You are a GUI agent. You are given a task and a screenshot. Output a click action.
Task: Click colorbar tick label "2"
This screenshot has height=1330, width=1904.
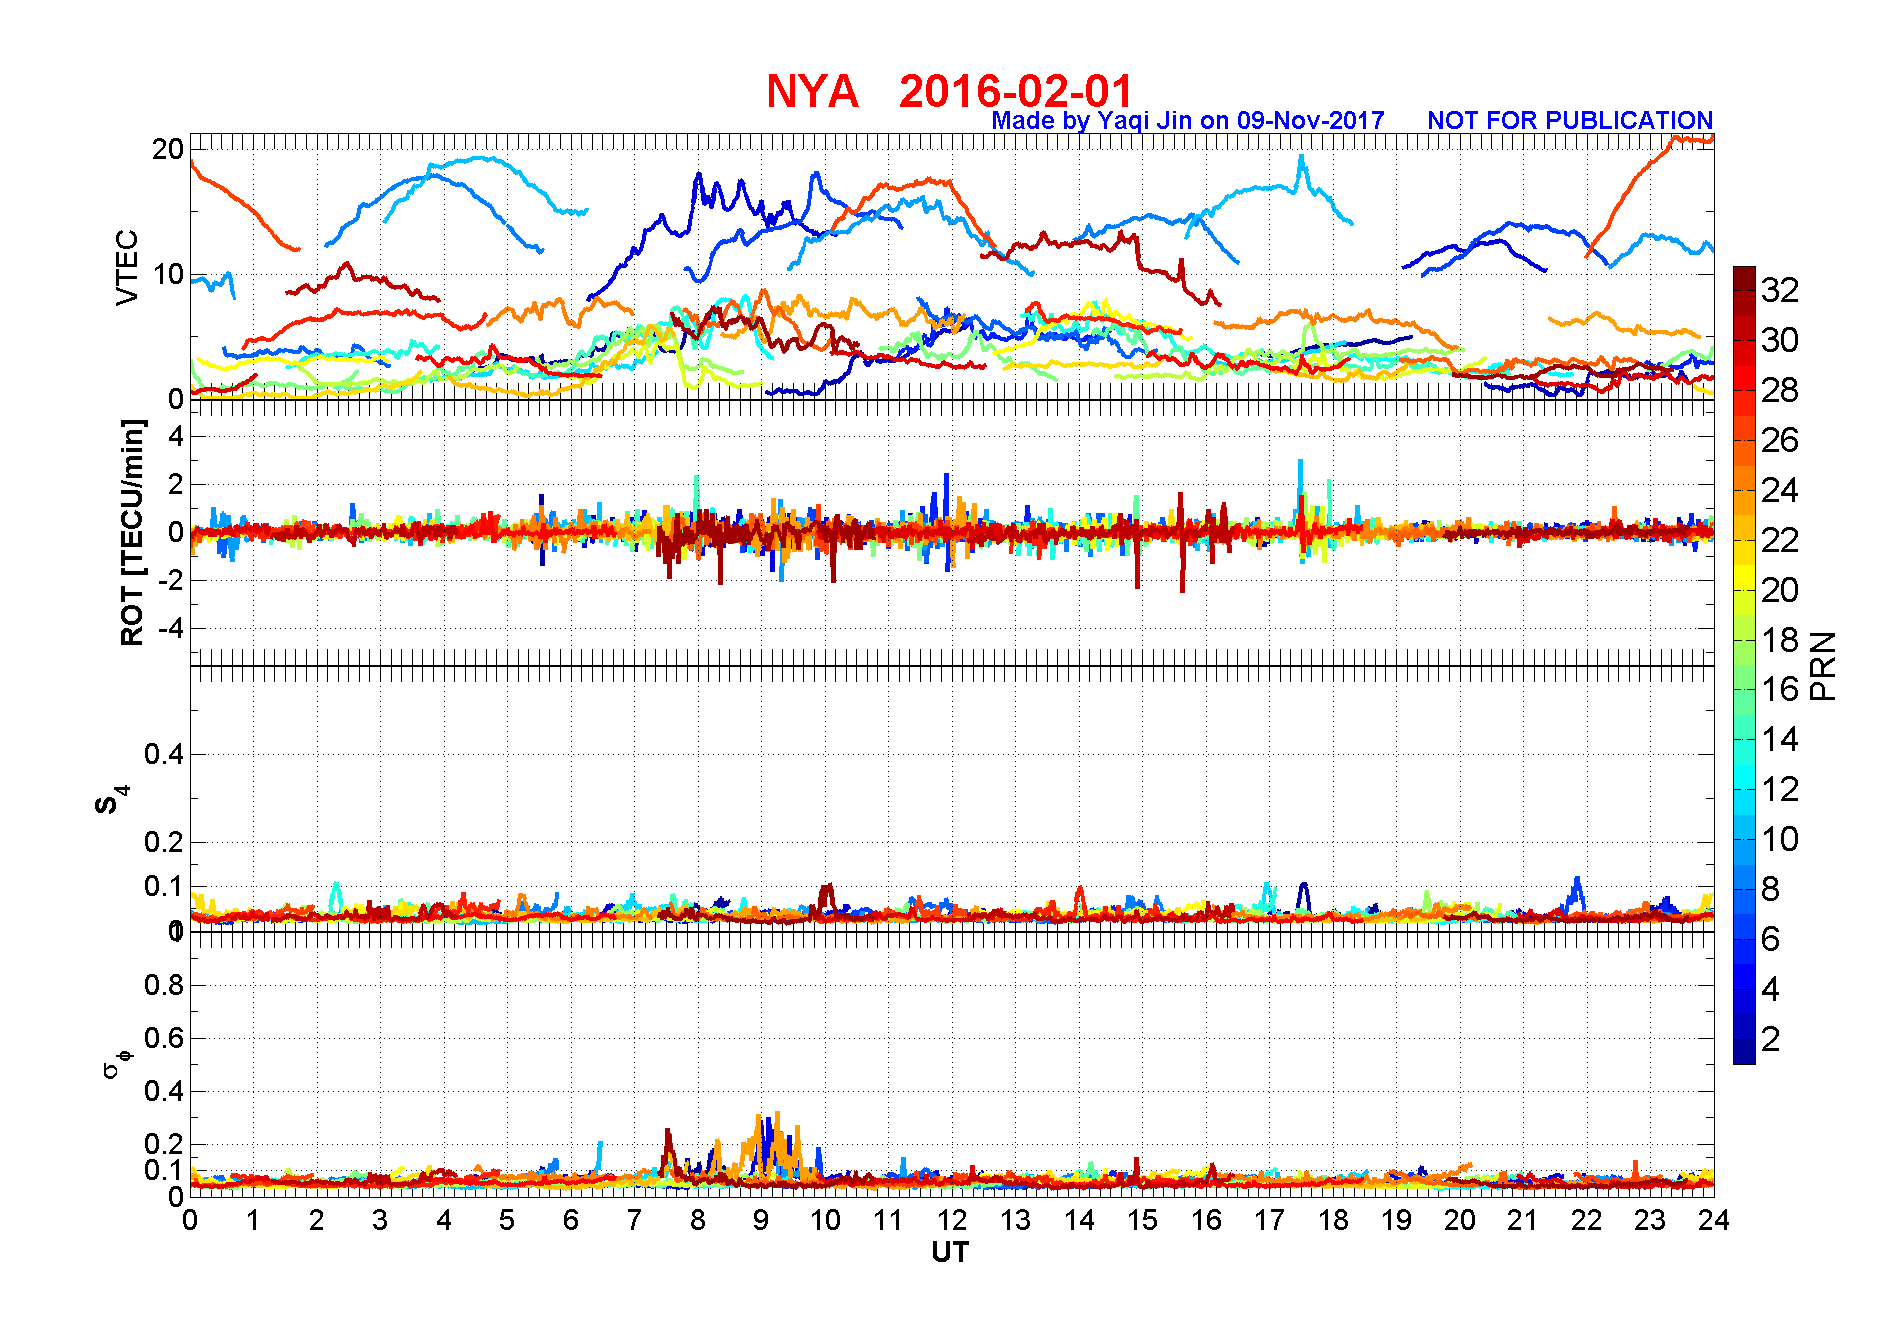pos(1770,1039)
